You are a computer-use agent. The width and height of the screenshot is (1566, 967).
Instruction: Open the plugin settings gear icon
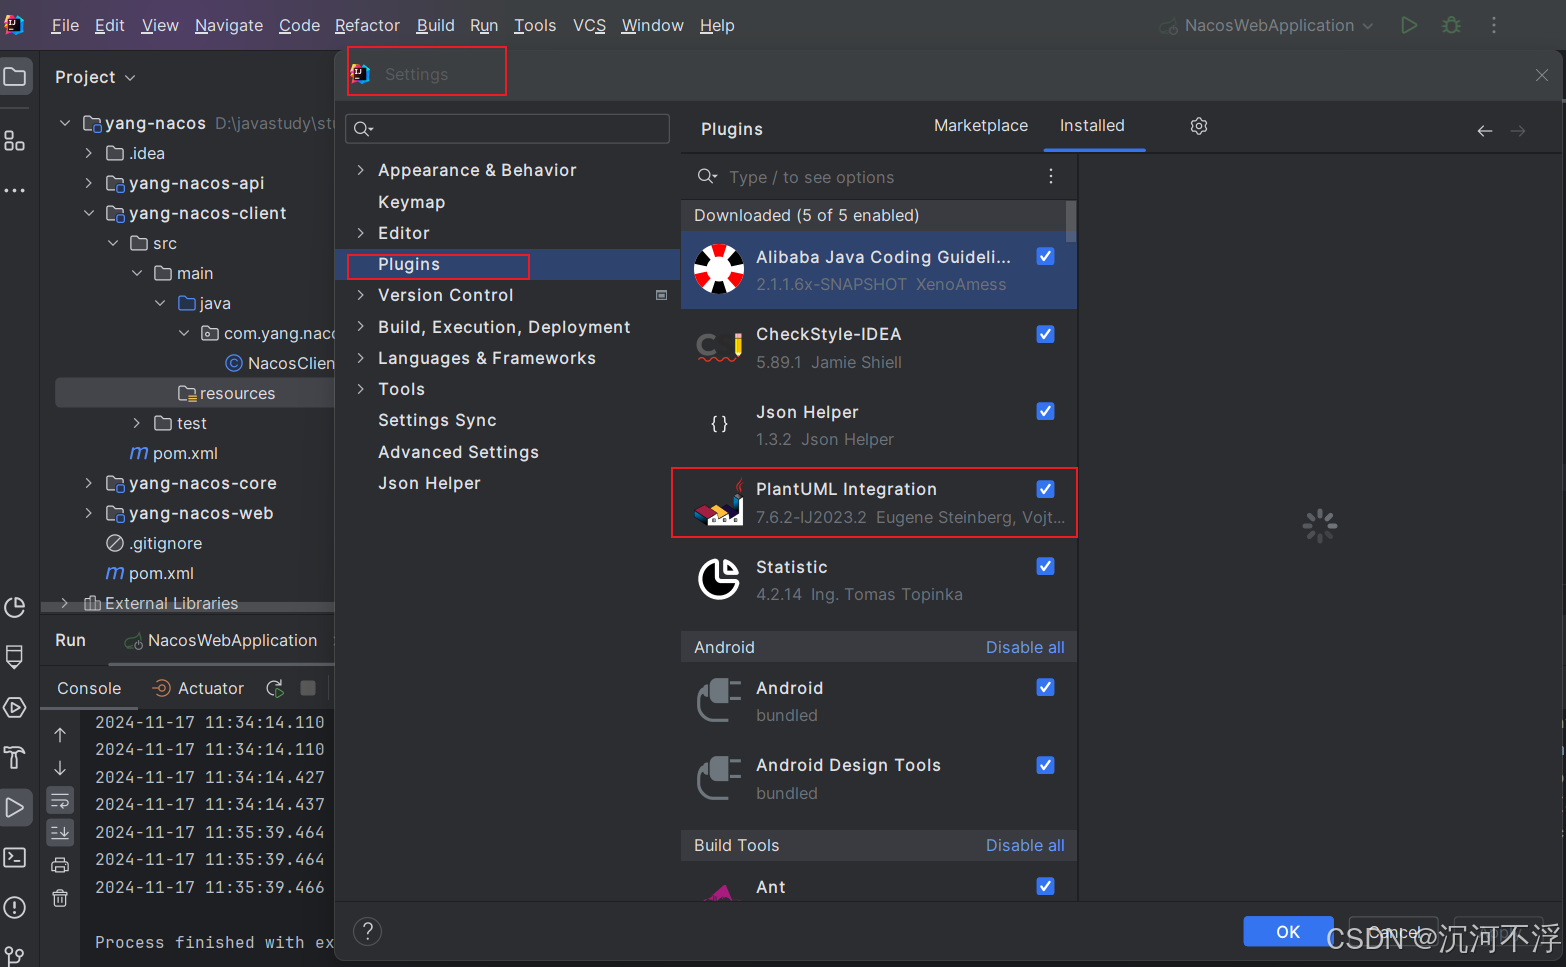click(x=1199, y=126)
